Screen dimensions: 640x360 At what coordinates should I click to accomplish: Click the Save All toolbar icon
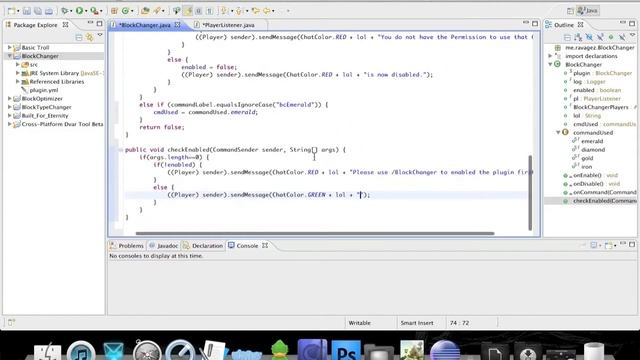(38, 11)
